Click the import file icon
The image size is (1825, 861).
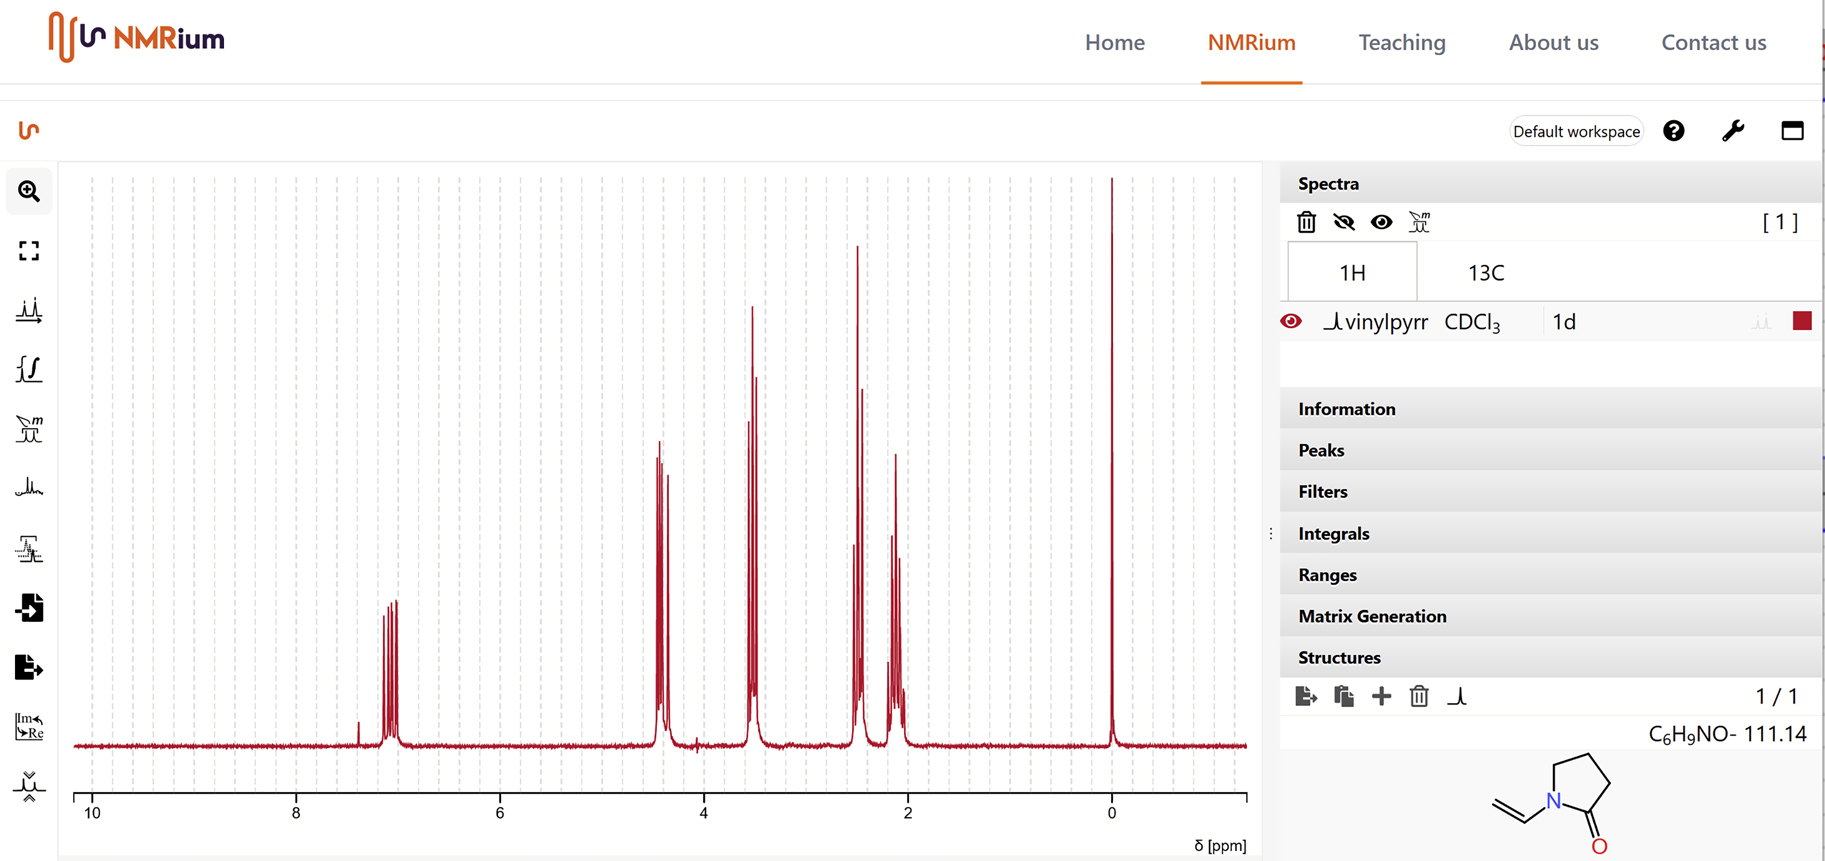[x=29, y=608]
